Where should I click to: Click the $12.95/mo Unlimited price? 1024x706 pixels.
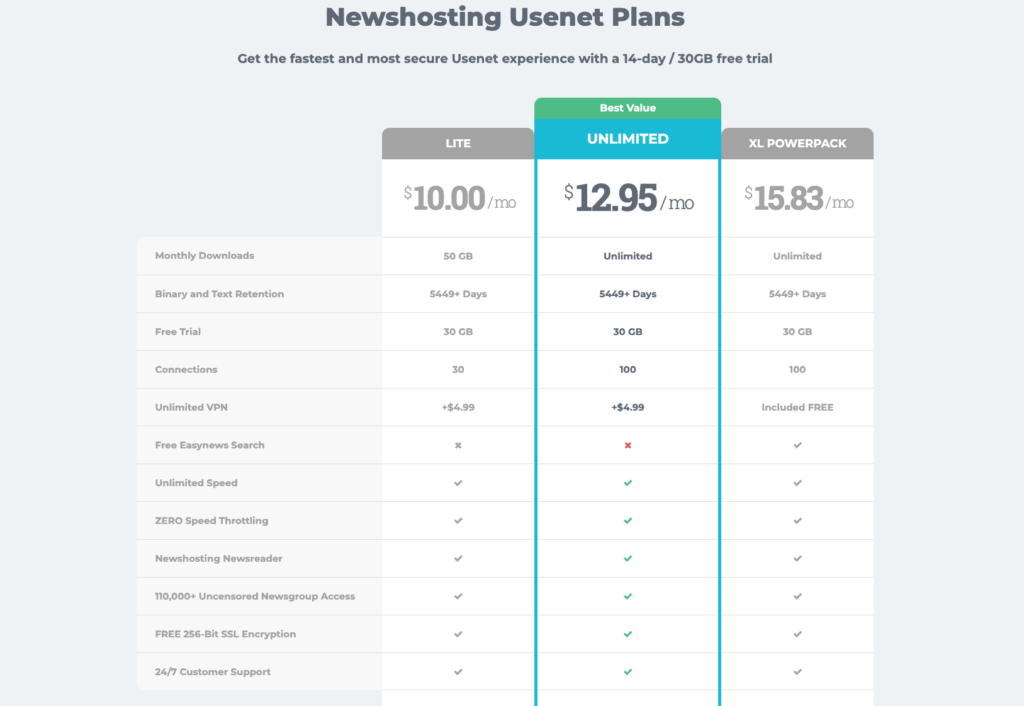coord(628,198)
